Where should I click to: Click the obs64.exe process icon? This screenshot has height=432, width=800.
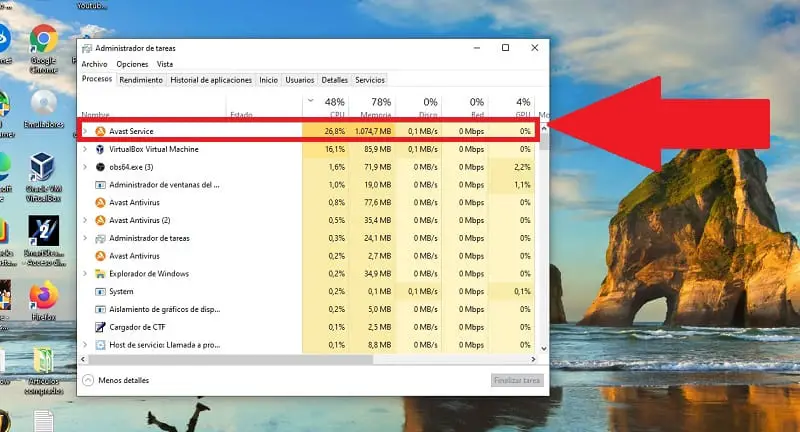point(101,167)
